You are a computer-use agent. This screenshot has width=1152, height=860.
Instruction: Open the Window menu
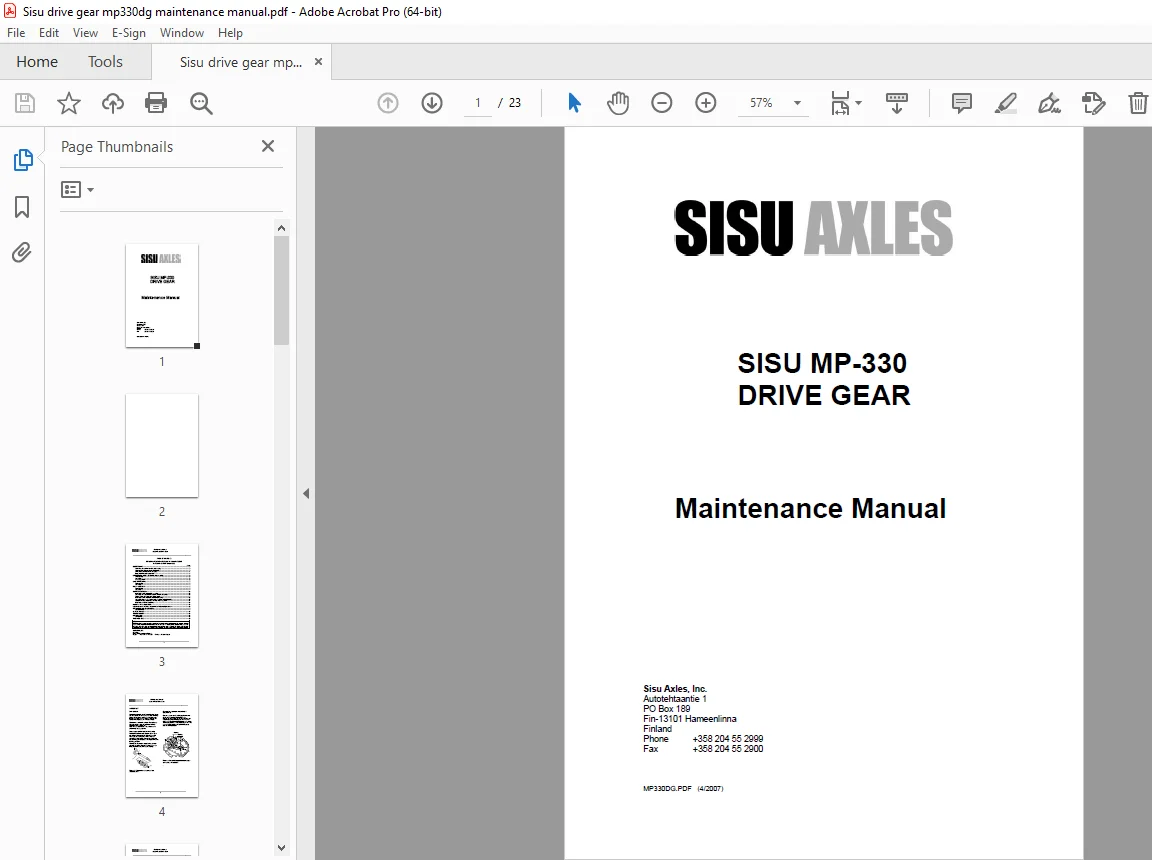coord(181,33)
